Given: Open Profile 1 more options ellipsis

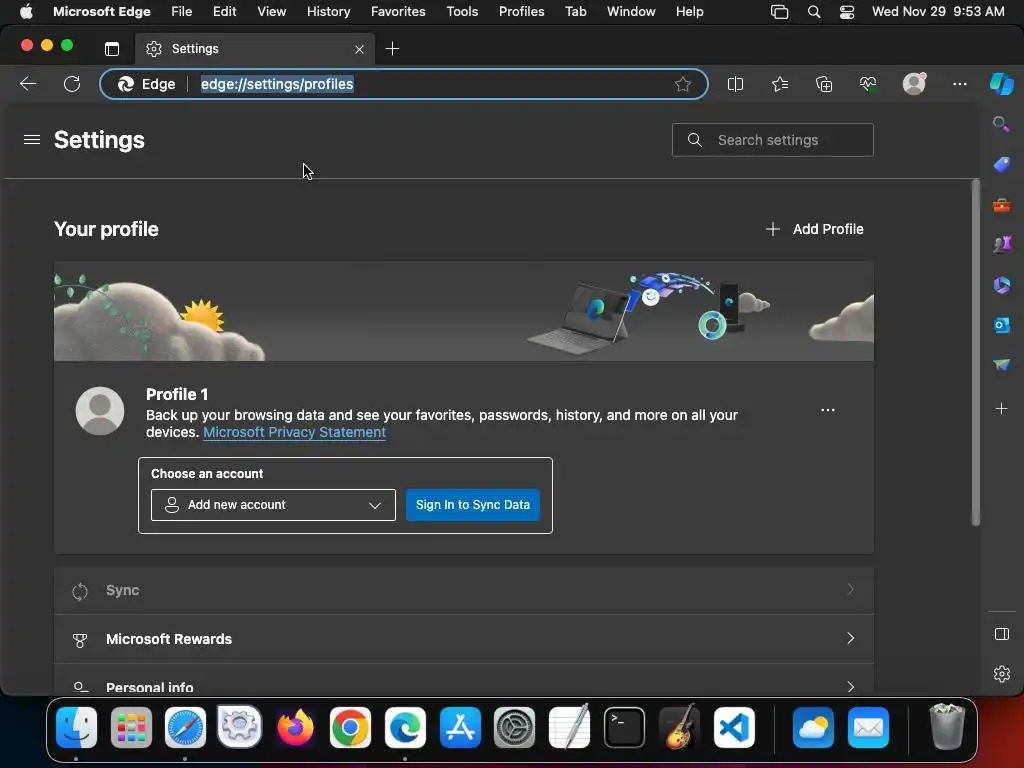Looking at the screenshot, I should coord(827,410).
